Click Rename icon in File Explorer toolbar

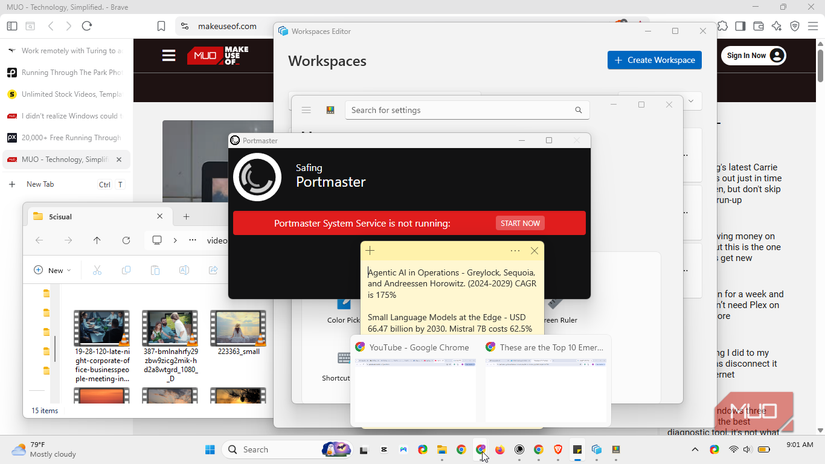[184, 270]
